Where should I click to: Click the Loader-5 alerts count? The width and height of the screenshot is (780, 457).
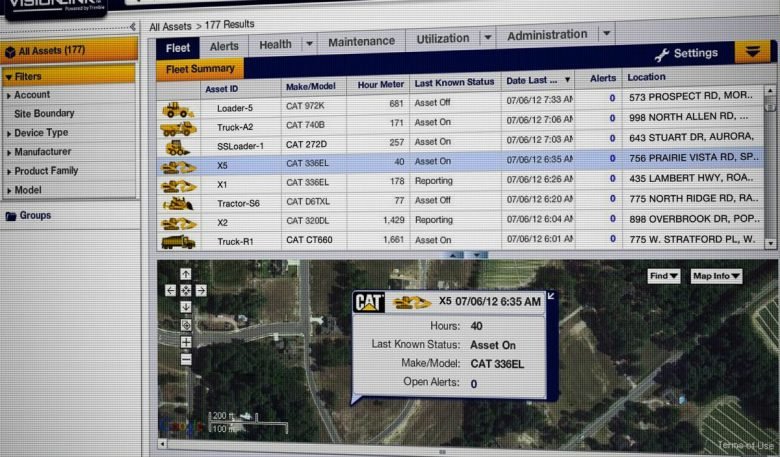coord(612,98)
